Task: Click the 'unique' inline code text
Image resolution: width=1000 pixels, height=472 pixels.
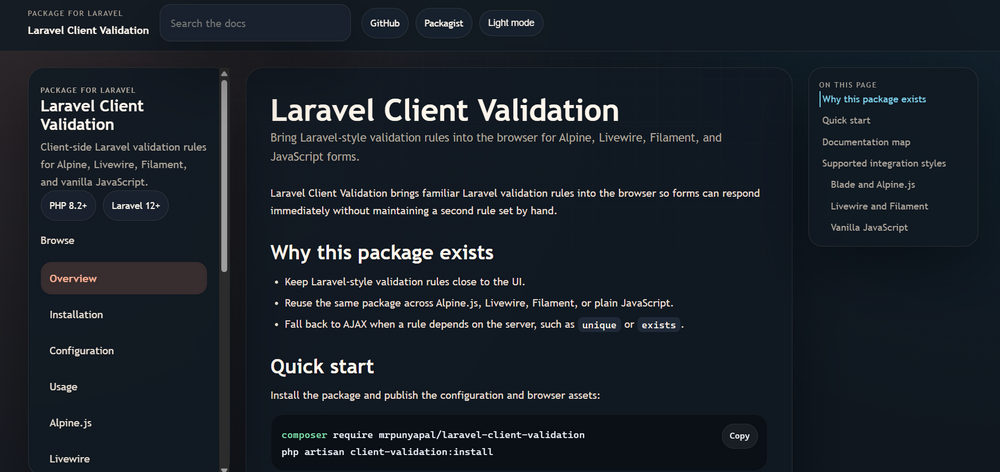Action: coord(599,325)
